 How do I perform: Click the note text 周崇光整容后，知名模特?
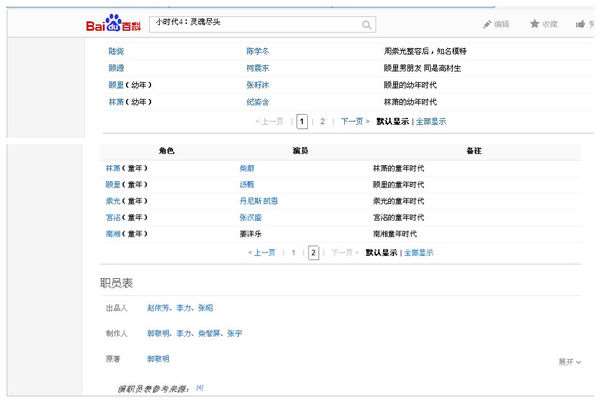pos(425,51)
